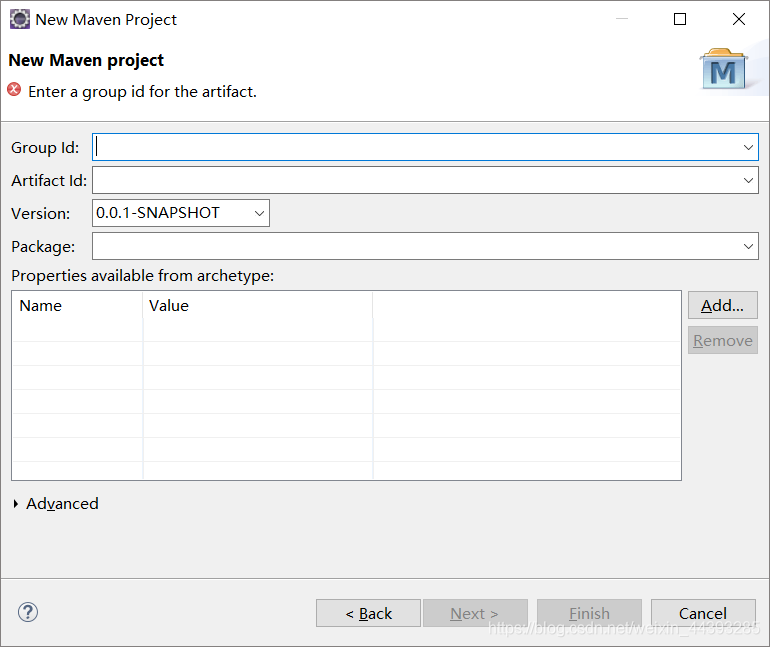The height and width of the screenshot is (647, 770).
Task: Click the Version: label
Action: 41,214
